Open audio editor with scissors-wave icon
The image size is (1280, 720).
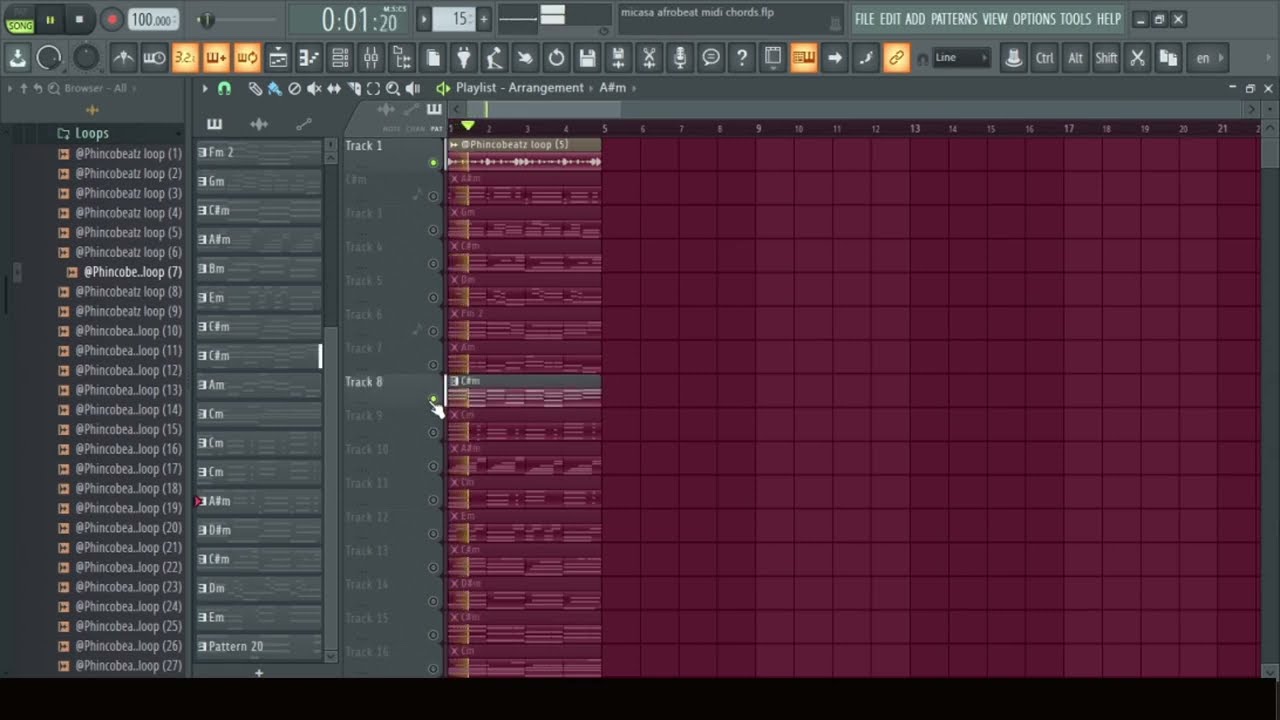click(x=649, y=58)
